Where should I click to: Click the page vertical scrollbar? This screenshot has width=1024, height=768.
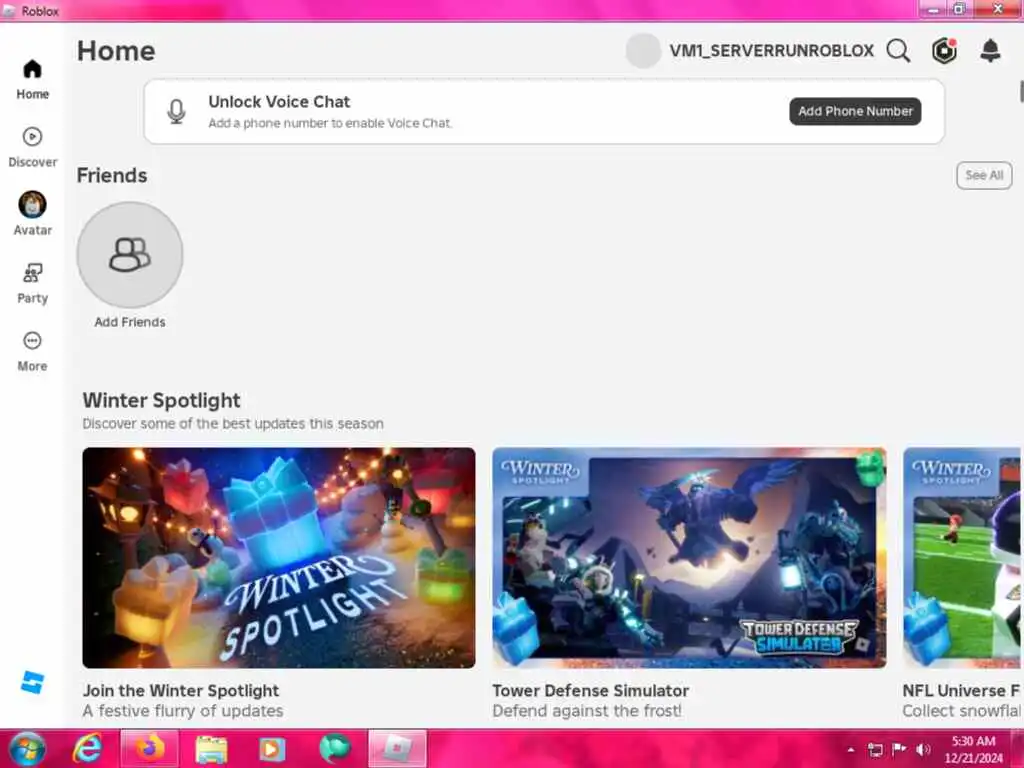pyautogui.click(x=1021, y=91)
